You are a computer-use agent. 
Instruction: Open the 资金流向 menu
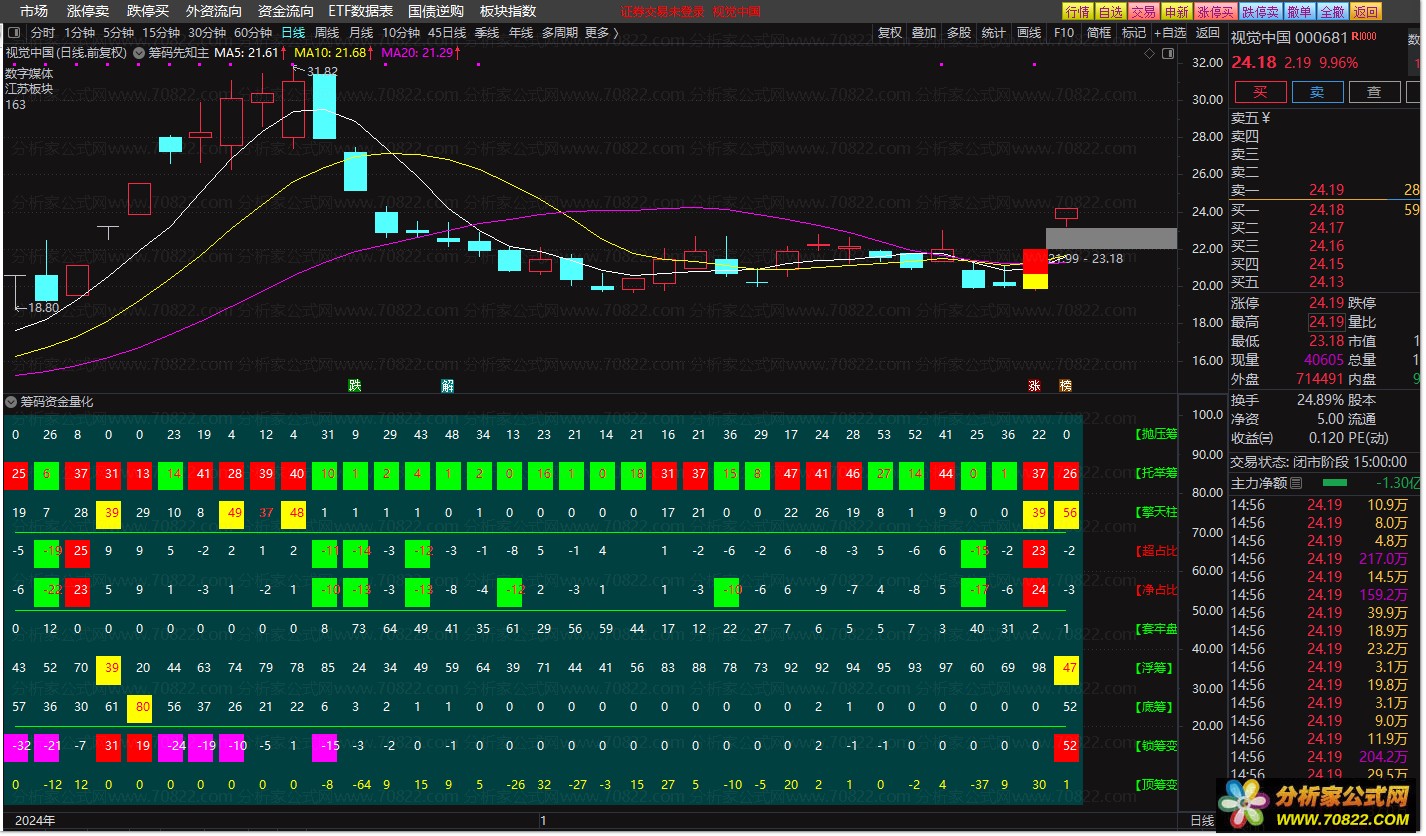[x=286, y=11]
